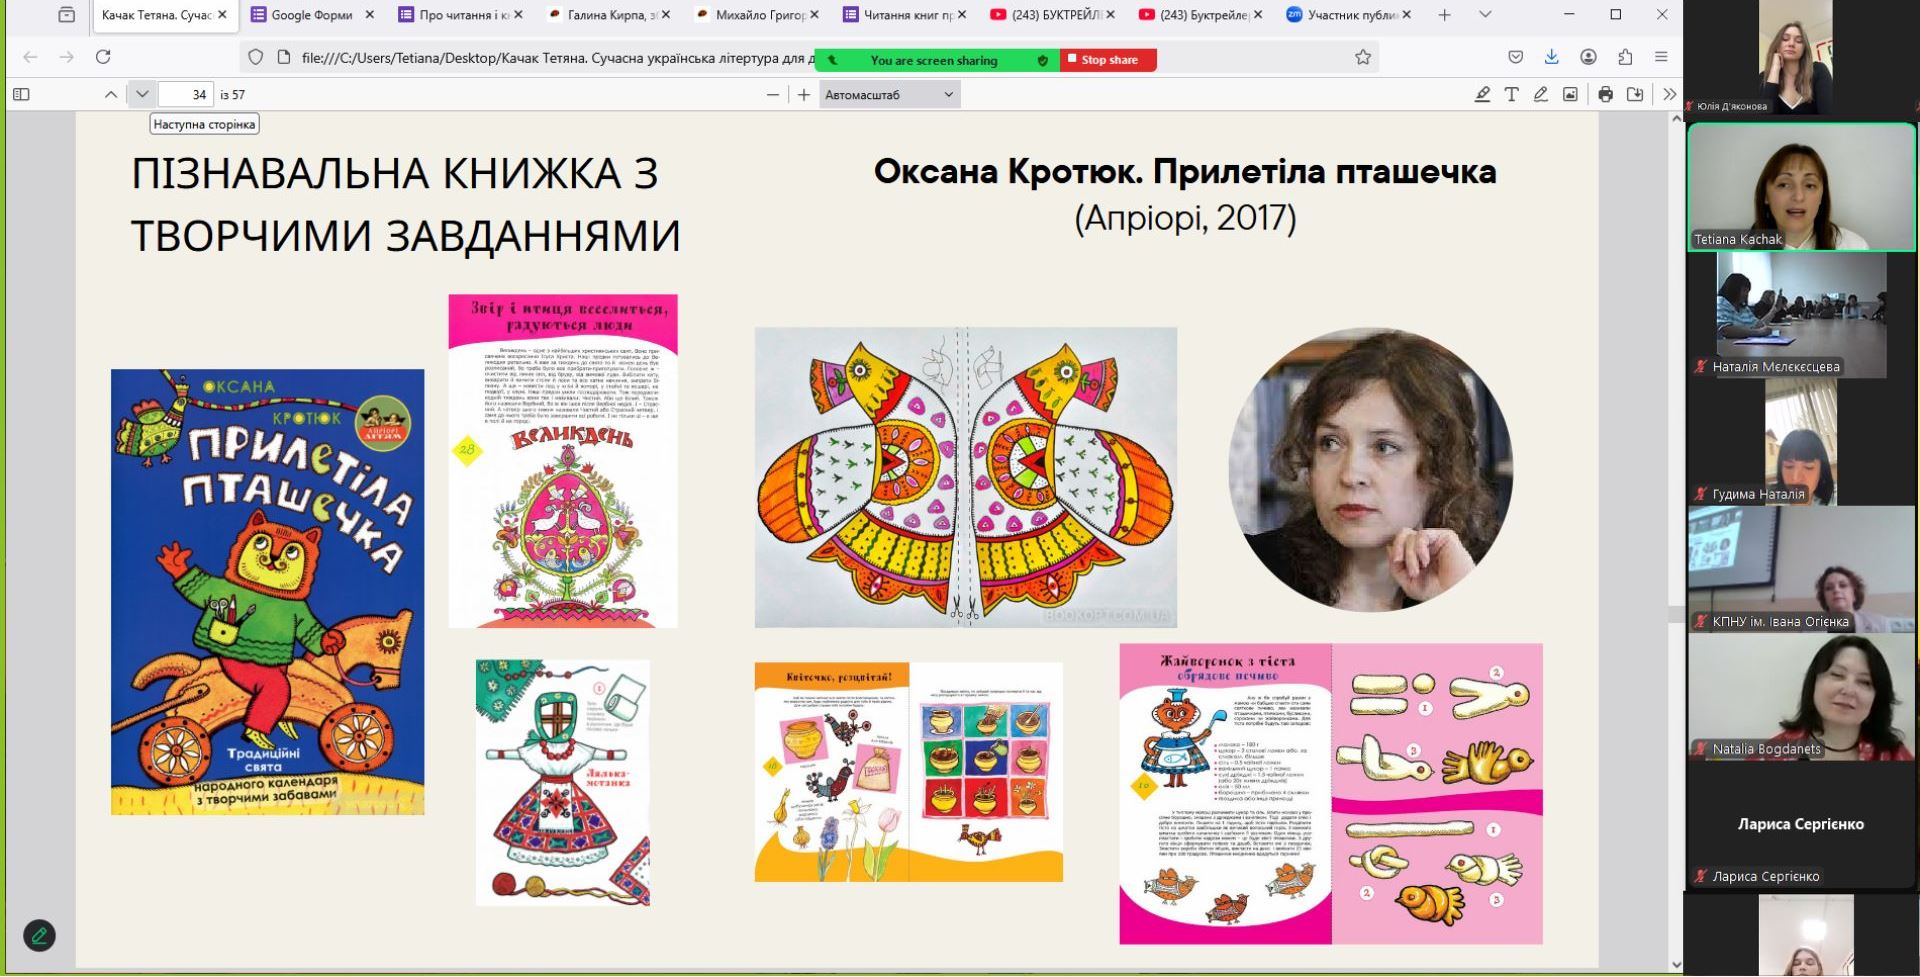Select the highlight annotation tool

[1482, 95]
